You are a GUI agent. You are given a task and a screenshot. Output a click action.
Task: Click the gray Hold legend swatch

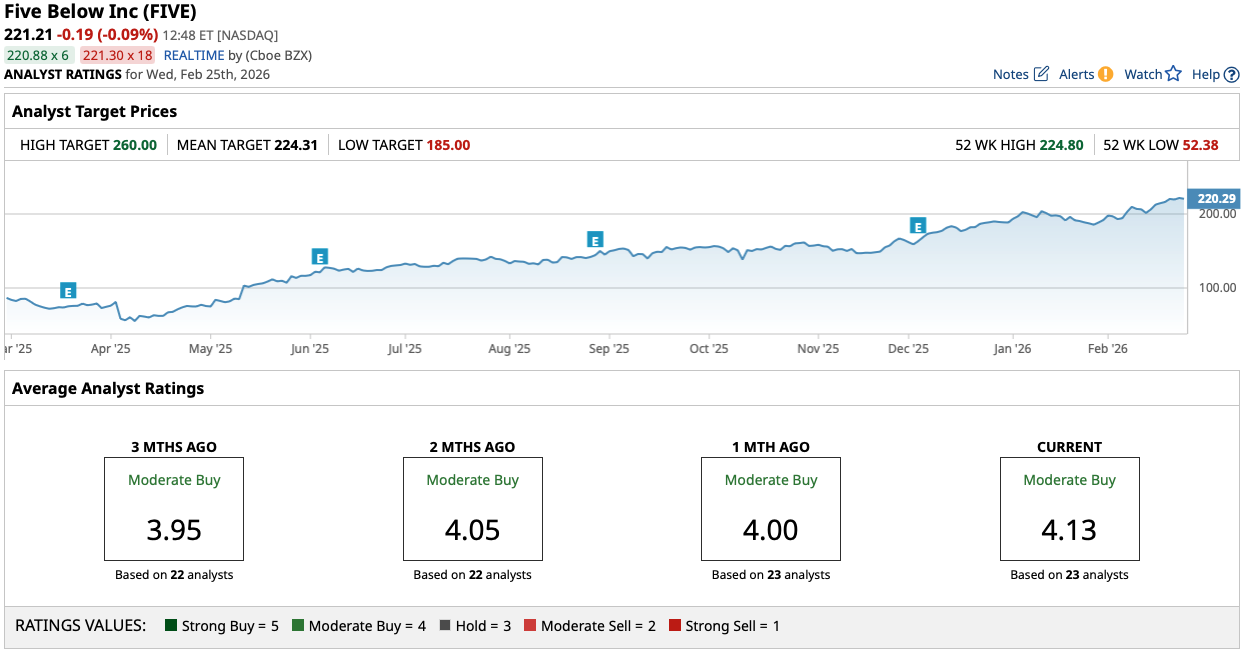pyautogui.click(x=445, y=626)
